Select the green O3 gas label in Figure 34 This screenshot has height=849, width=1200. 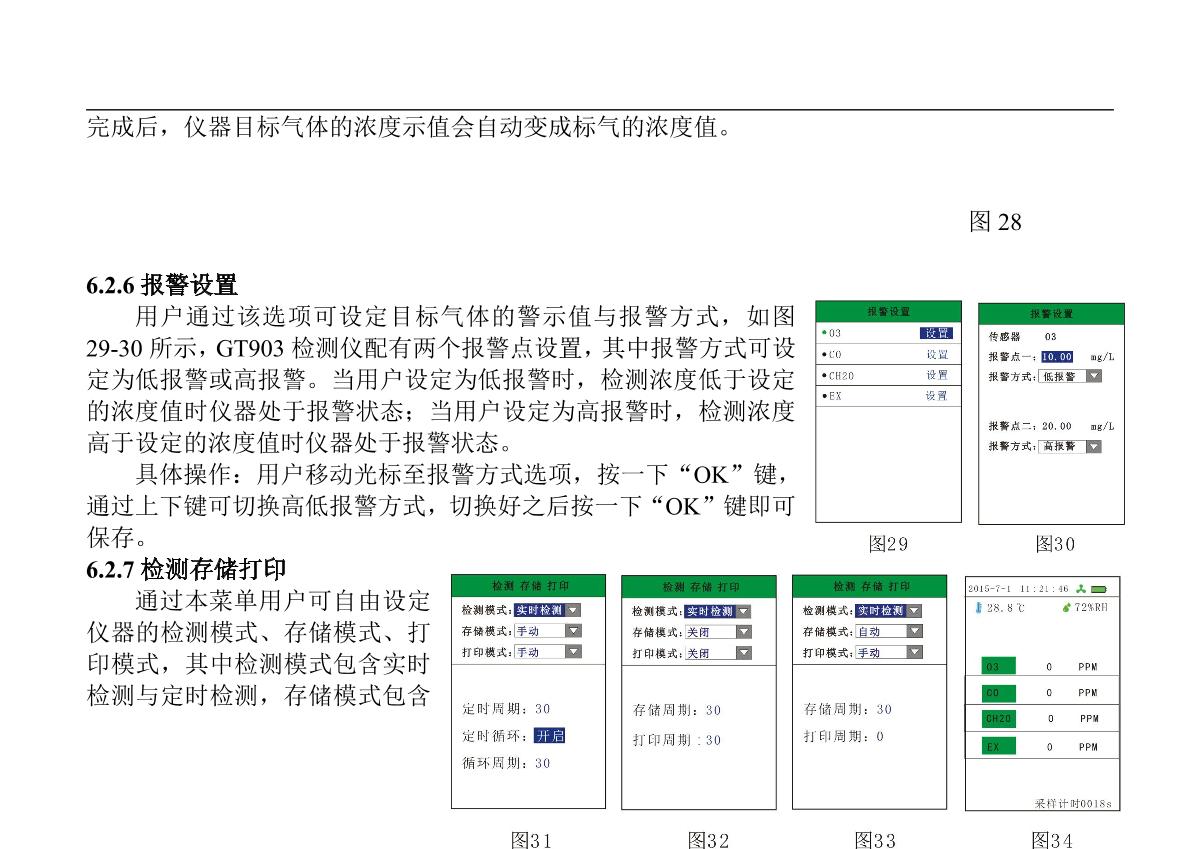tap(998, 666)
